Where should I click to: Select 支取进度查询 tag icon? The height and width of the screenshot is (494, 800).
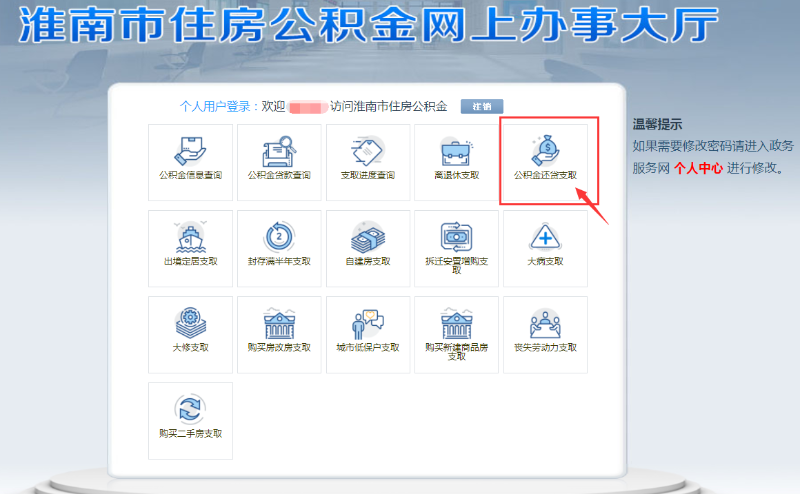pyautogui.click(x=367, y=150)
